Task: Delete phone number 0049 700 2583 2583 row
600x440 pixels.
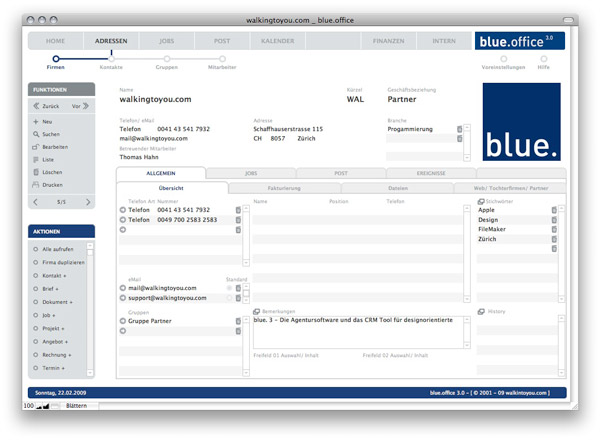Action: click(238, 220)
